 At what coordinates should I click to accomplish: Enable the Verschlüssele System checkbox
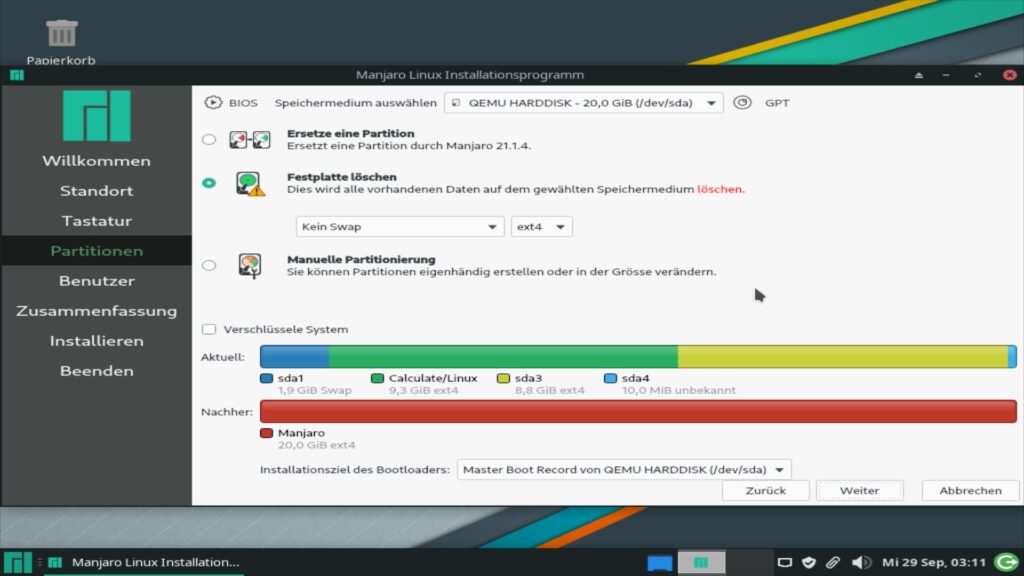pyautogui.click(x=209, y=329)
